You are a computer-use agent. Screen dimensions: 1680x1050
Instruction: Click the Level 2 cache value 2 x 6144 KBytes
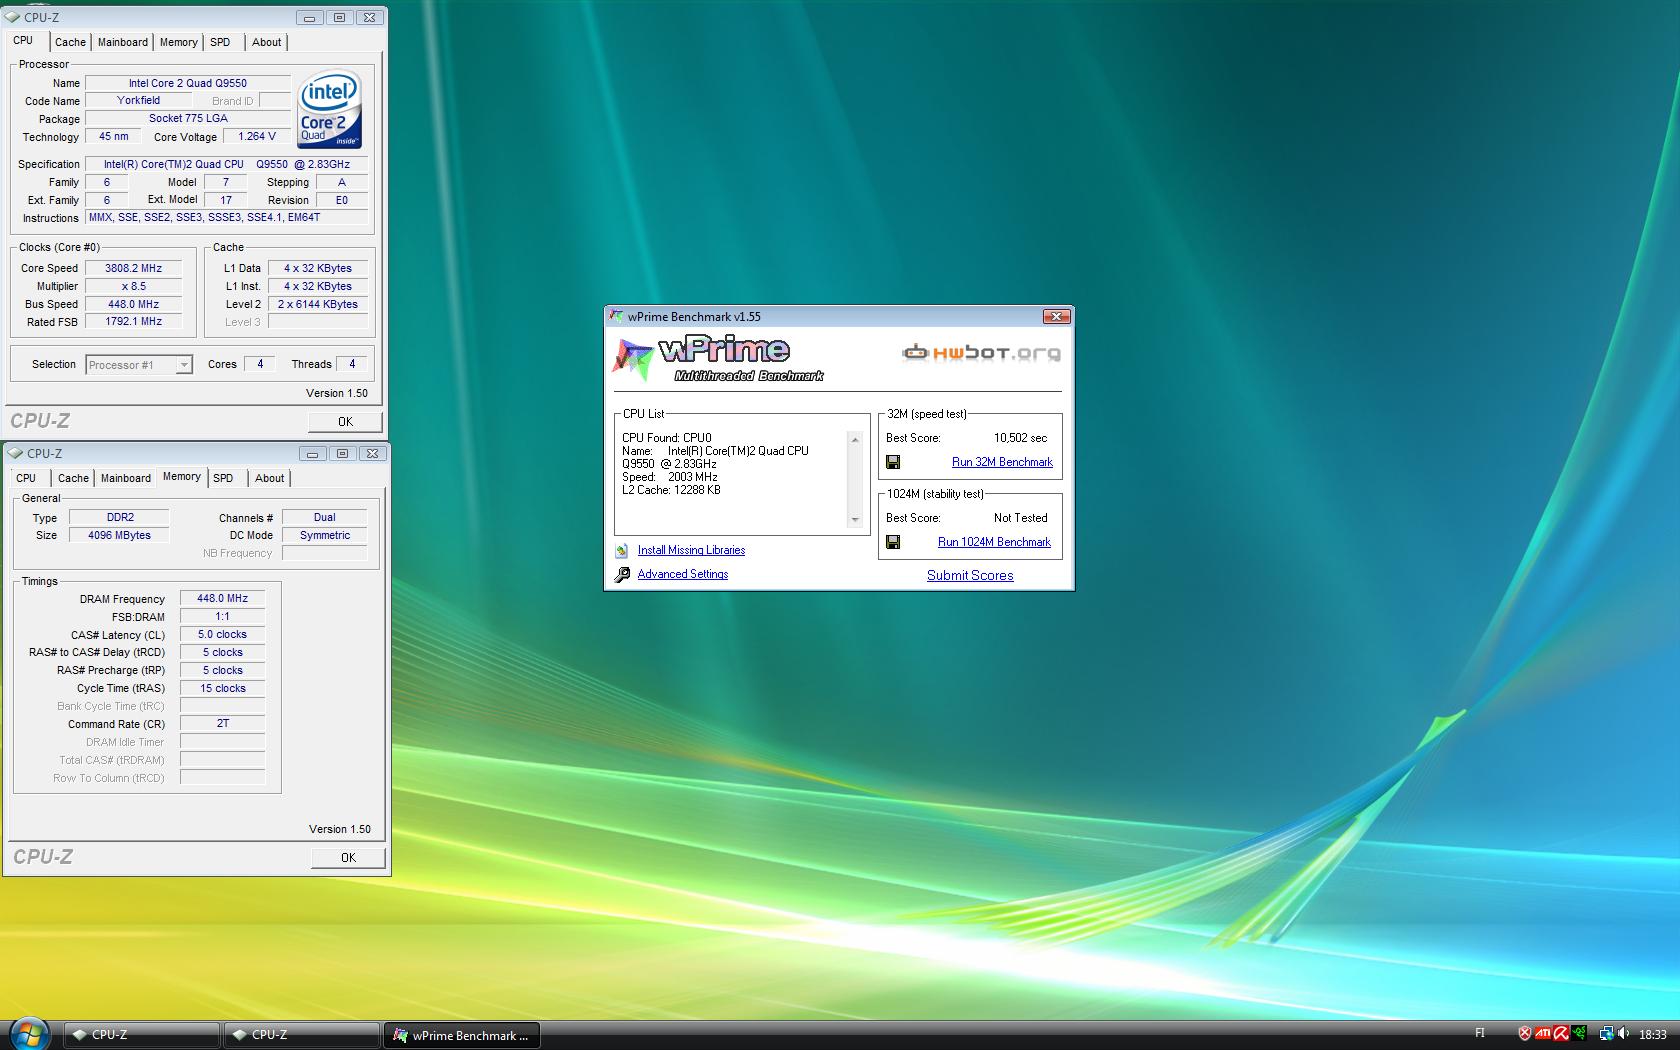[318, 304]
